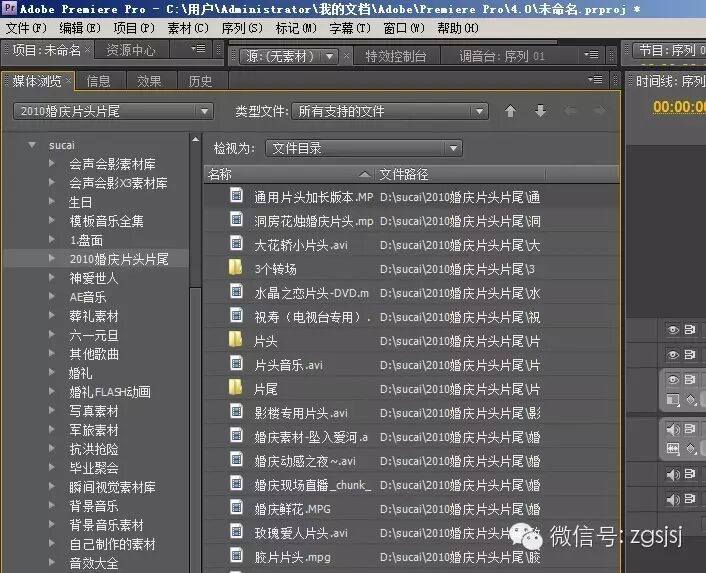
Task: Switch to the 资源中心 tab
Action: click(131, 50)
